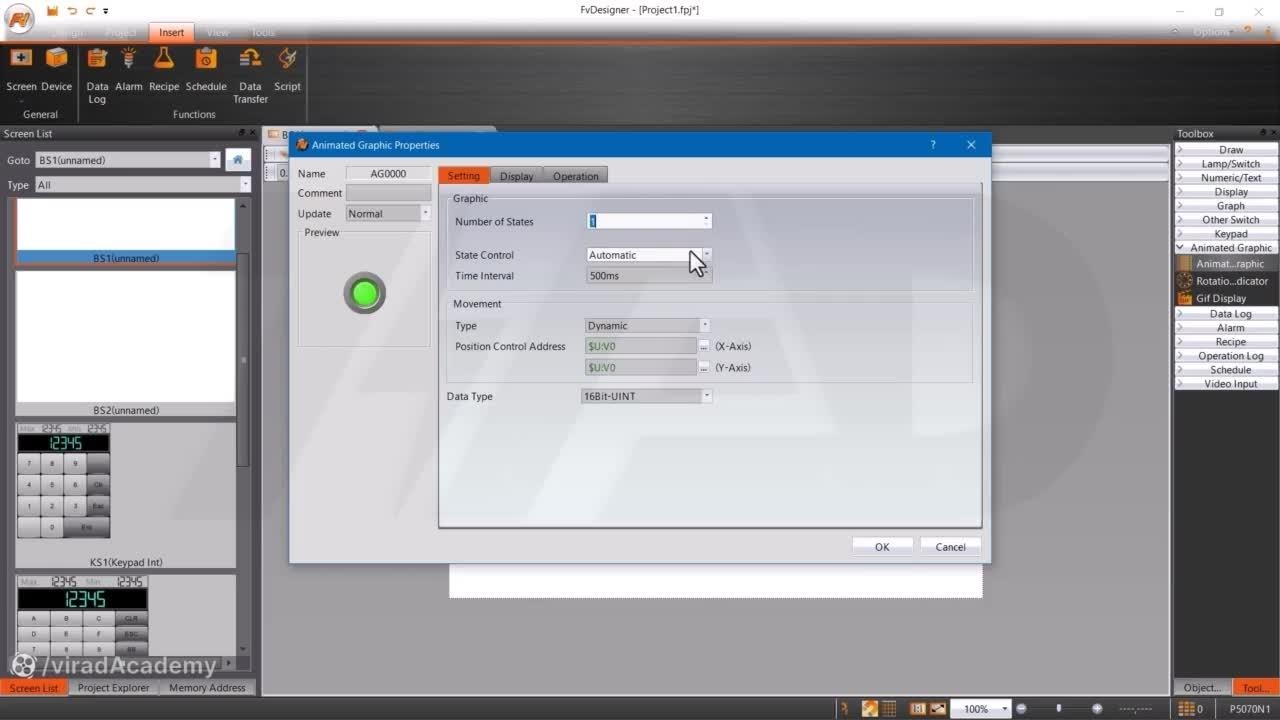The height and width of the screenshot is (720, 1280).
Task: Switch to the Display tab
Action: click(x=516, y=176)
